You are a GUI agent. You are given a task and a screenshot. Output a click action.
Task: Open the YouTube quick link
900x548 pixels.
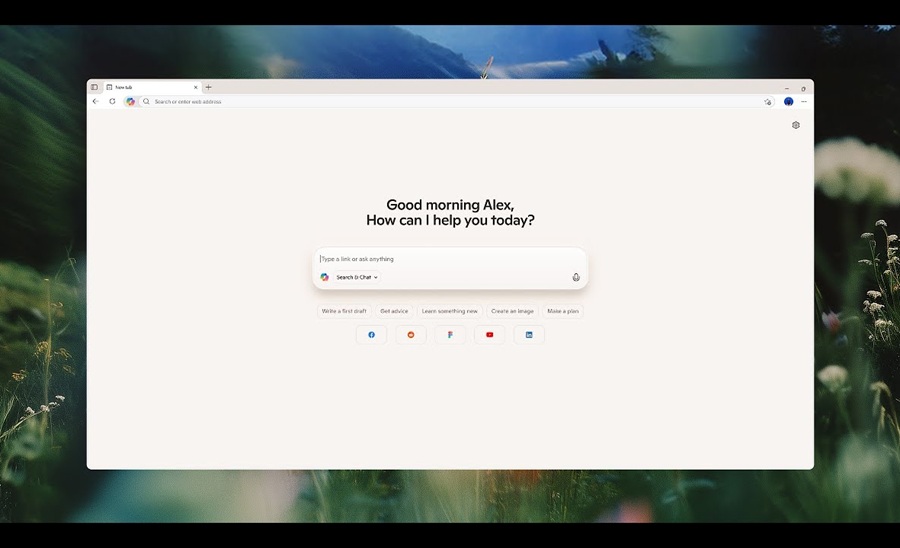pyautogui.click(x=490, y=335)
